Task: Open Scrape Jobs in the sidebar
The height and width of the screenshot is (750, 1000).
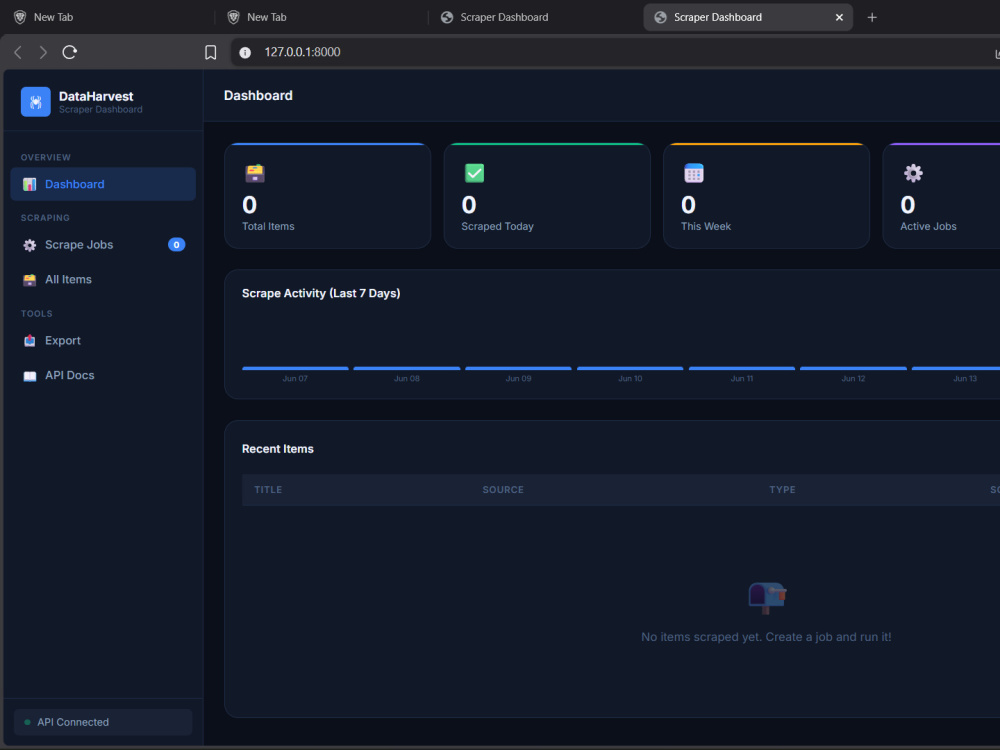Action: coord(103,245)
